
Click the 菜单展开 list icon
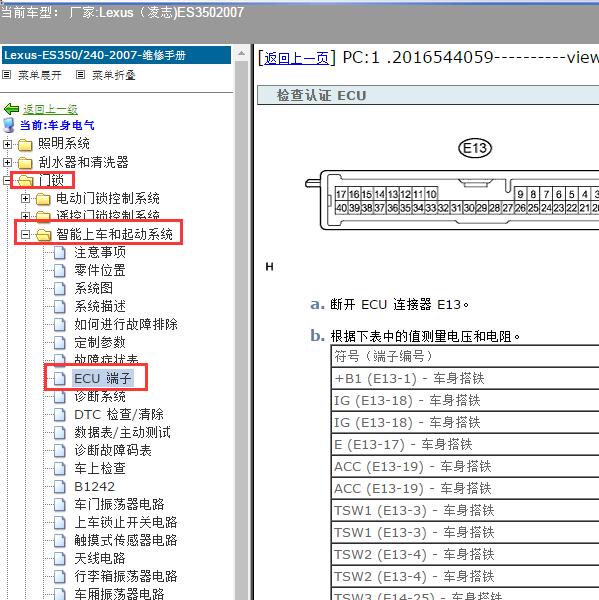[7, 75]
